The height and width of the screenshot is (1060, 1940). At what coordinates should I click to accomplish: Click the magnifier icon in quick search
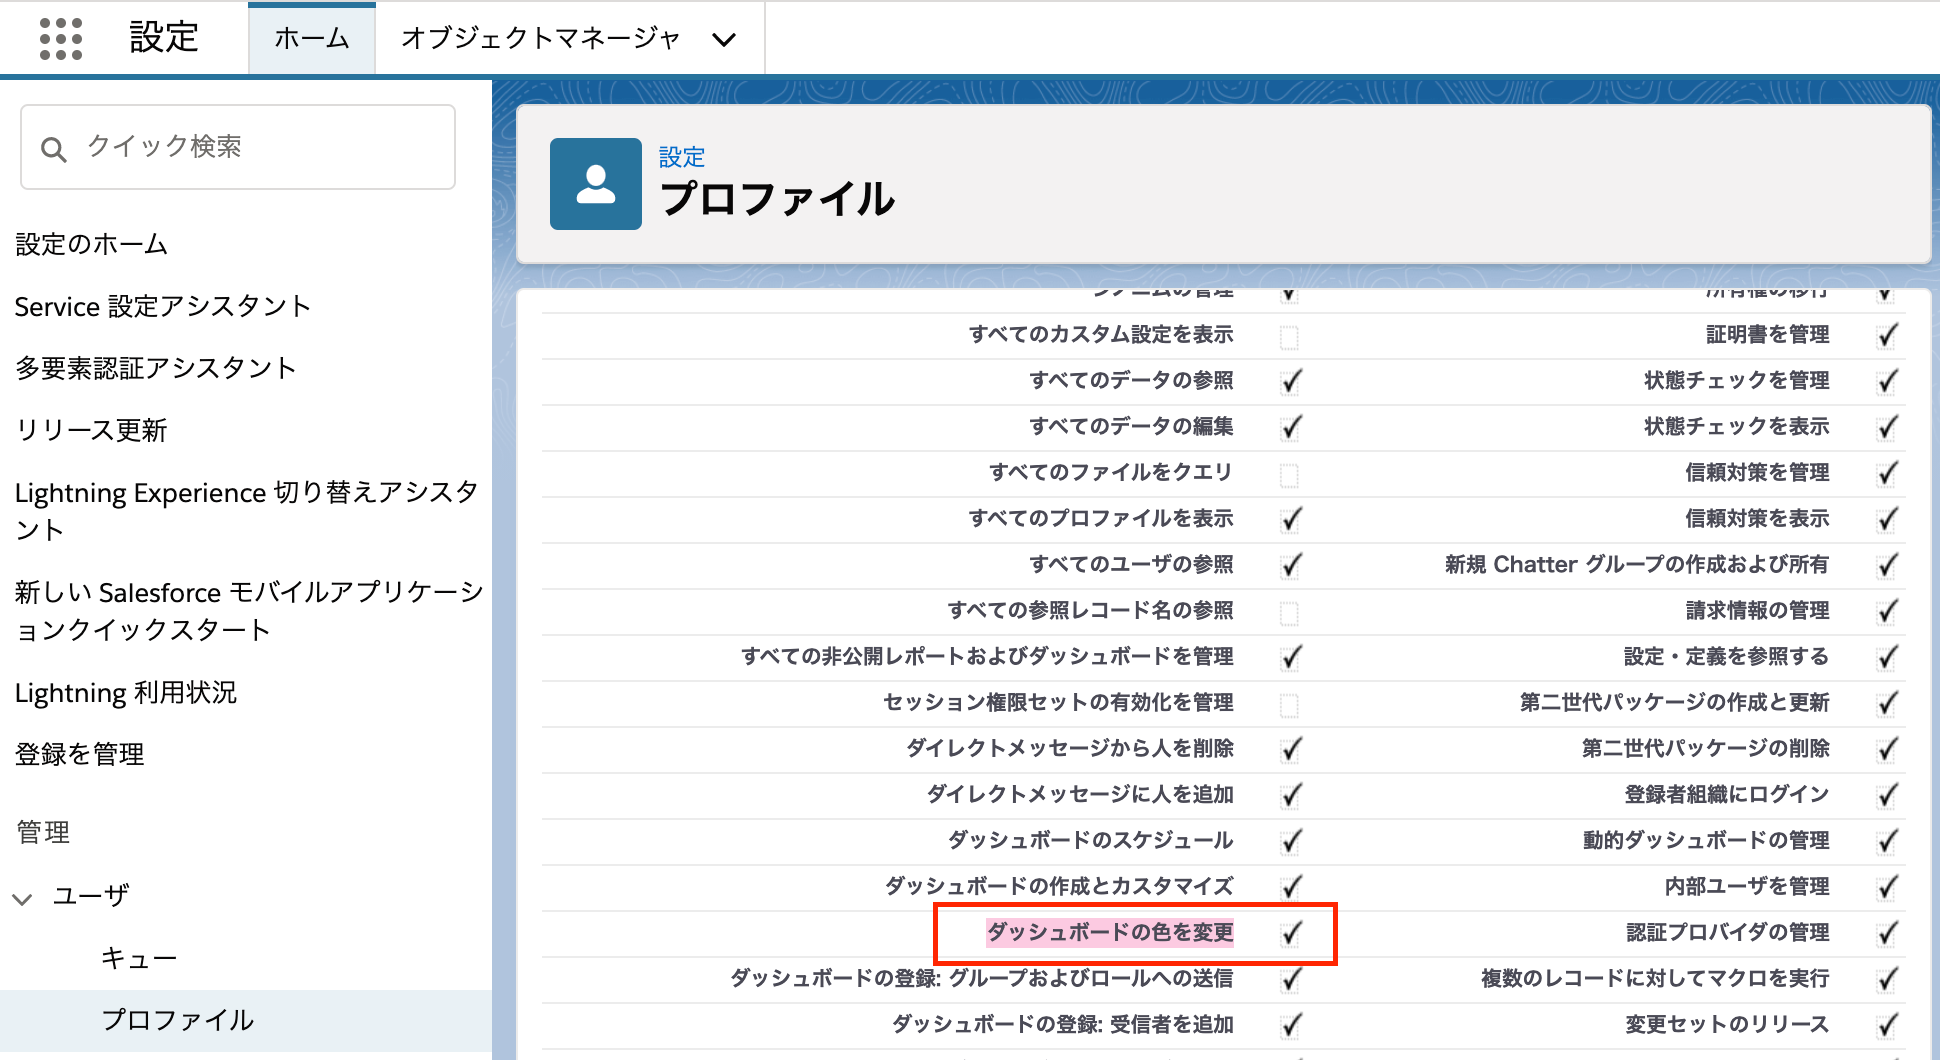point(53,149)
